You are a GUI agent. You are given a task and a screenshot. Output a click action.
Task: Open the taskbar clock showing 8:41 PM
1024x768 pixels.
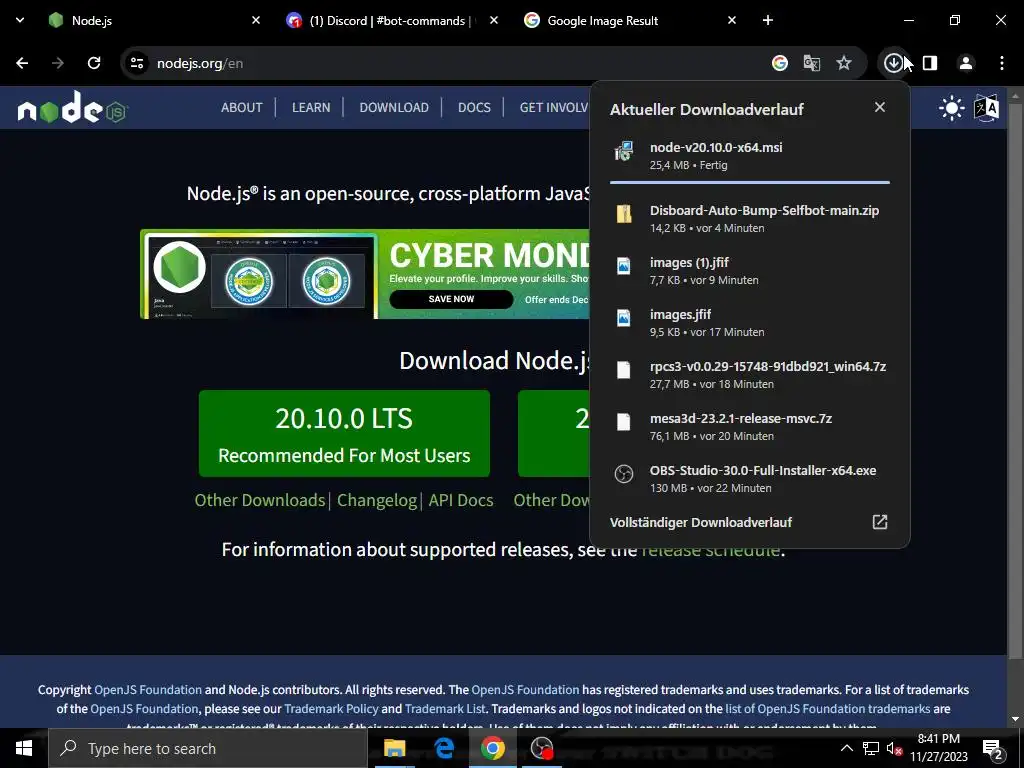pyautogui.click(x=939, y=748)
